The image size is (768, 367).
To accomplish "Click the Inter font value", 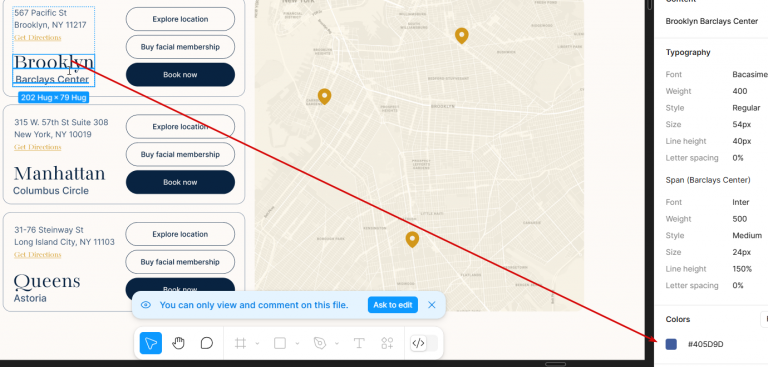I will (x=741, y=202).
